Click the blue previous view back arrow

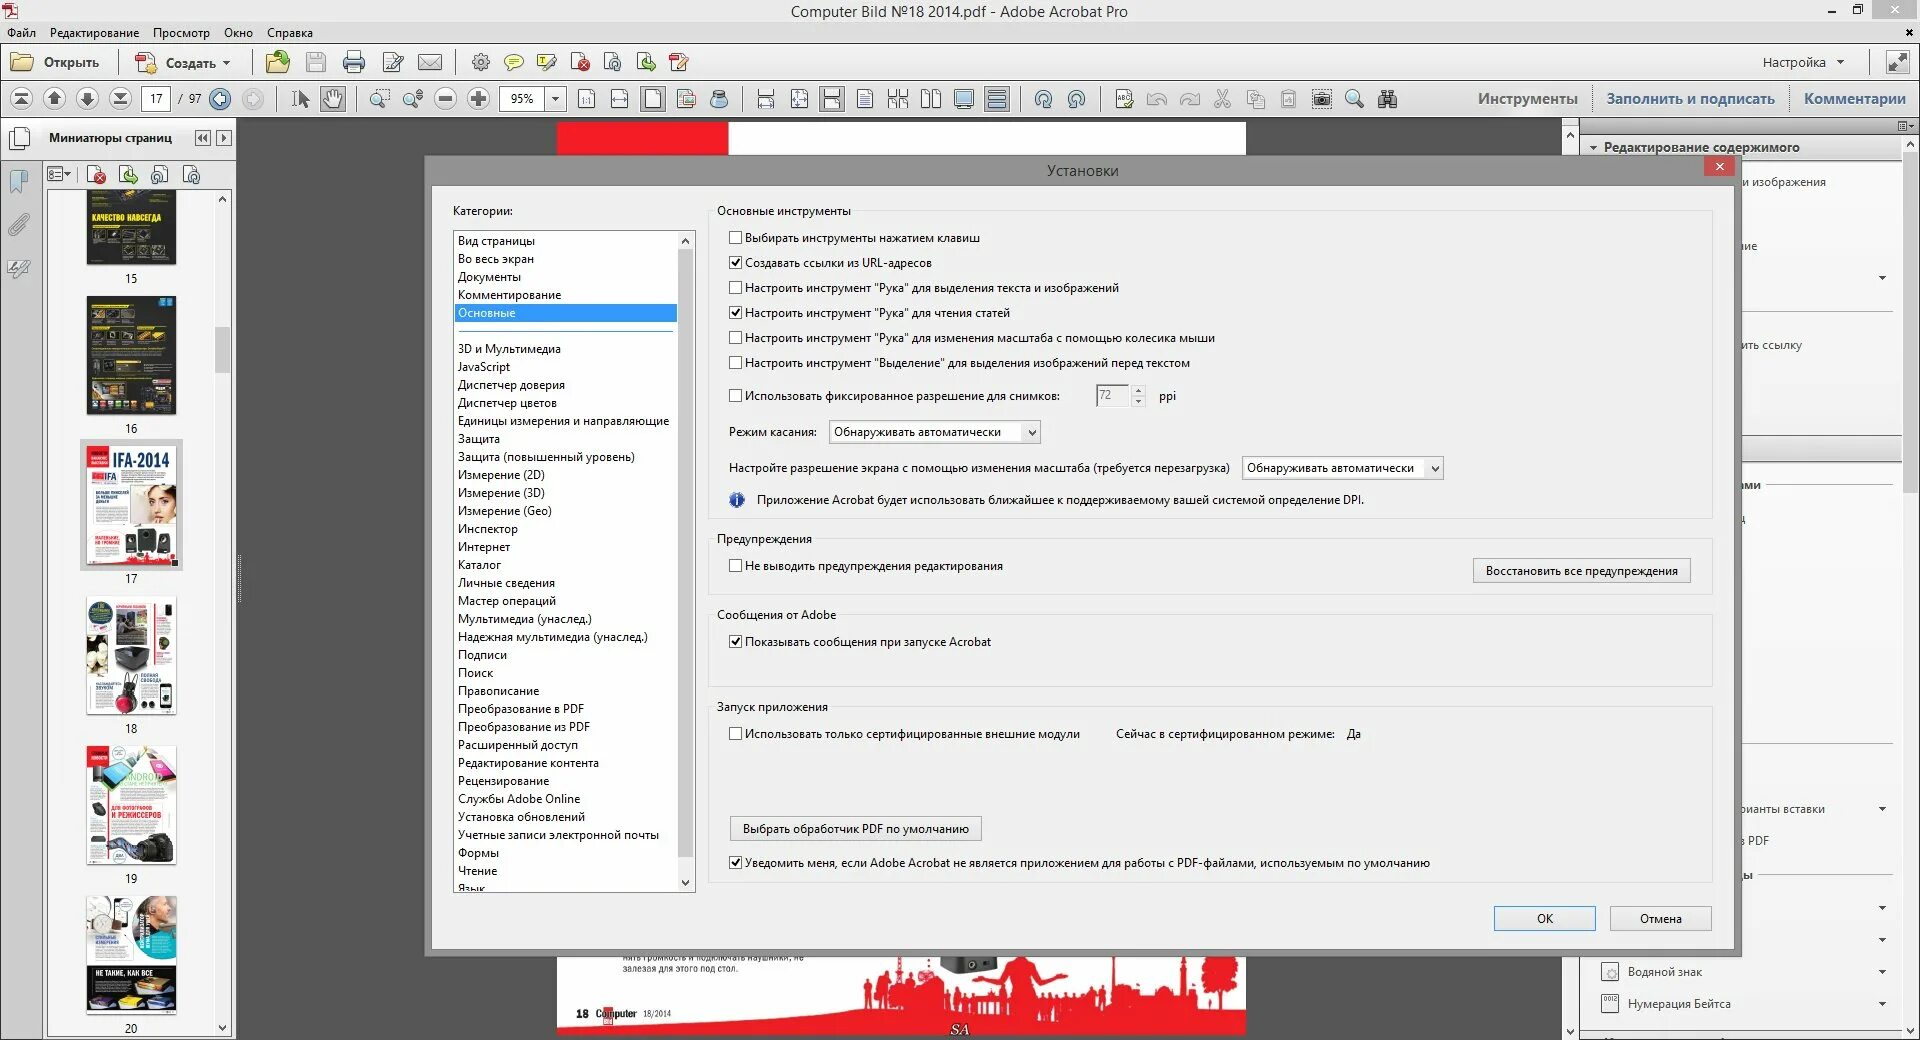(x=221, y=99)
